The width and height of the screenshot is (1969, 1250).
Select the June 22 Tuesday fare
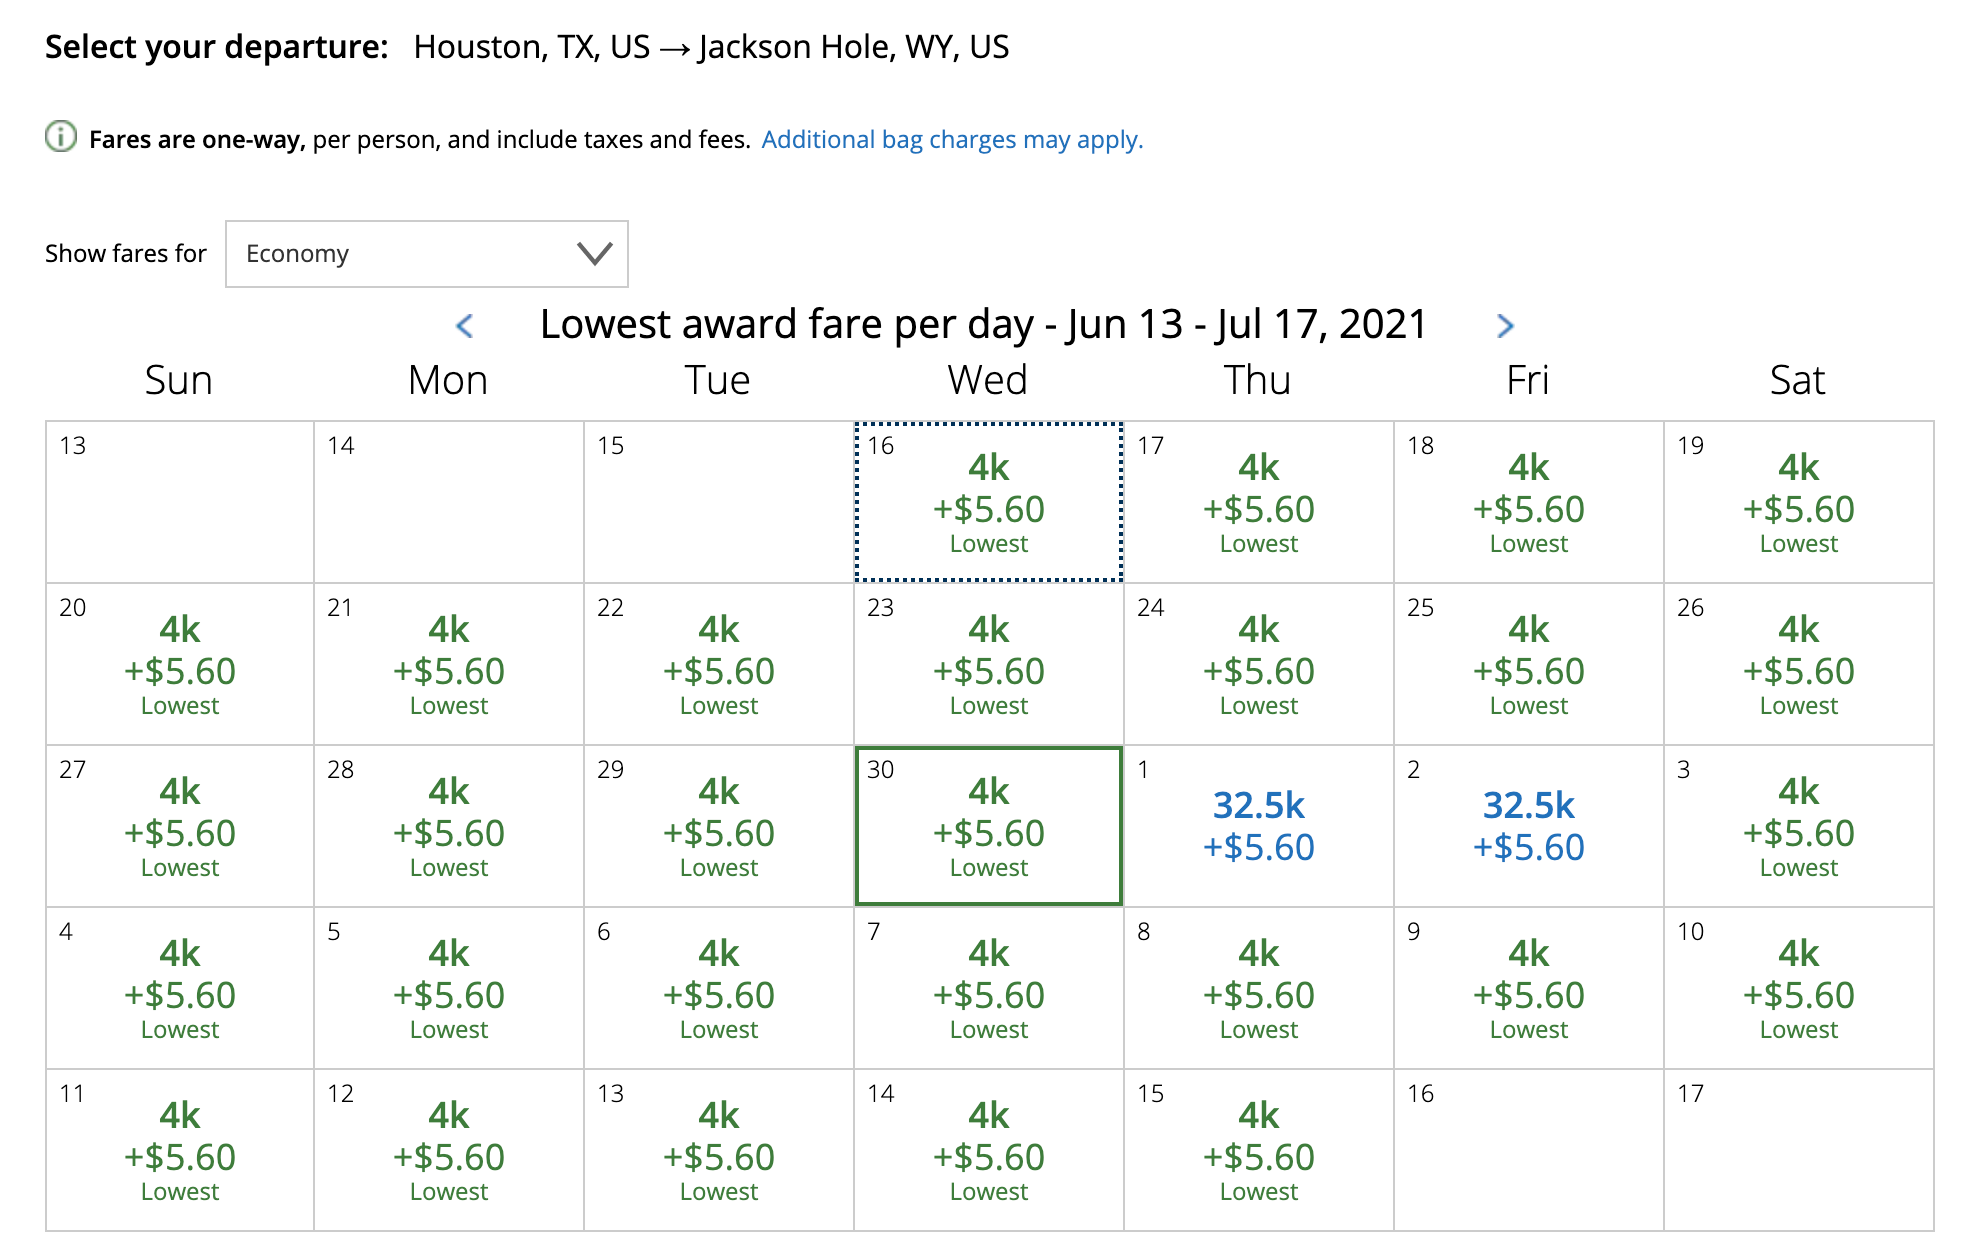tap(719, 664)
